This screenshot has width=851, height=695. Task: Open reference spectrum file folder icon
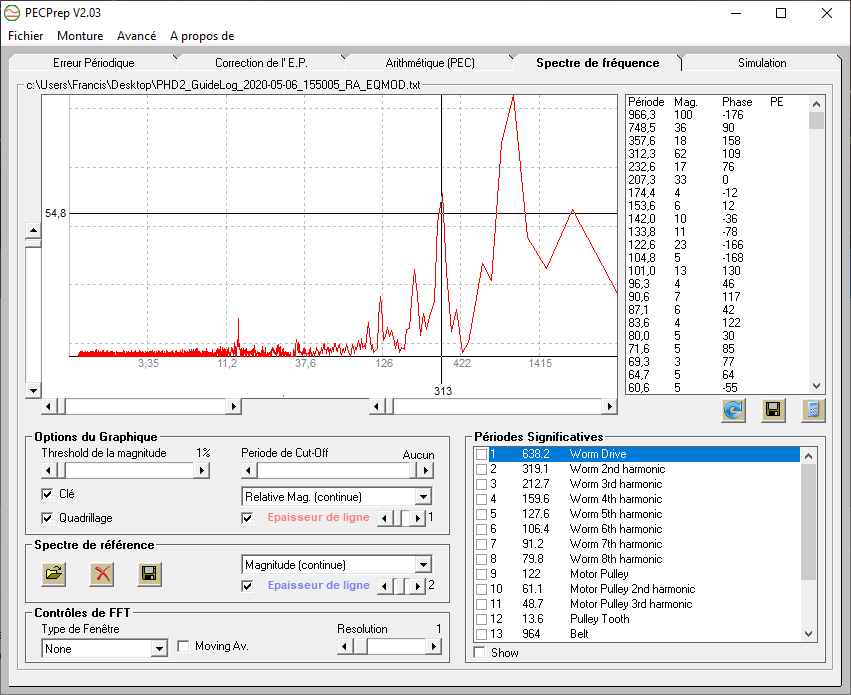[x=54, y=573]
